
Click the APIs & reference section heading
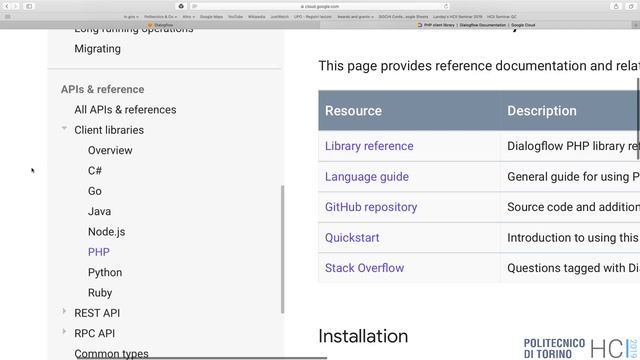(x=102, y=89)
